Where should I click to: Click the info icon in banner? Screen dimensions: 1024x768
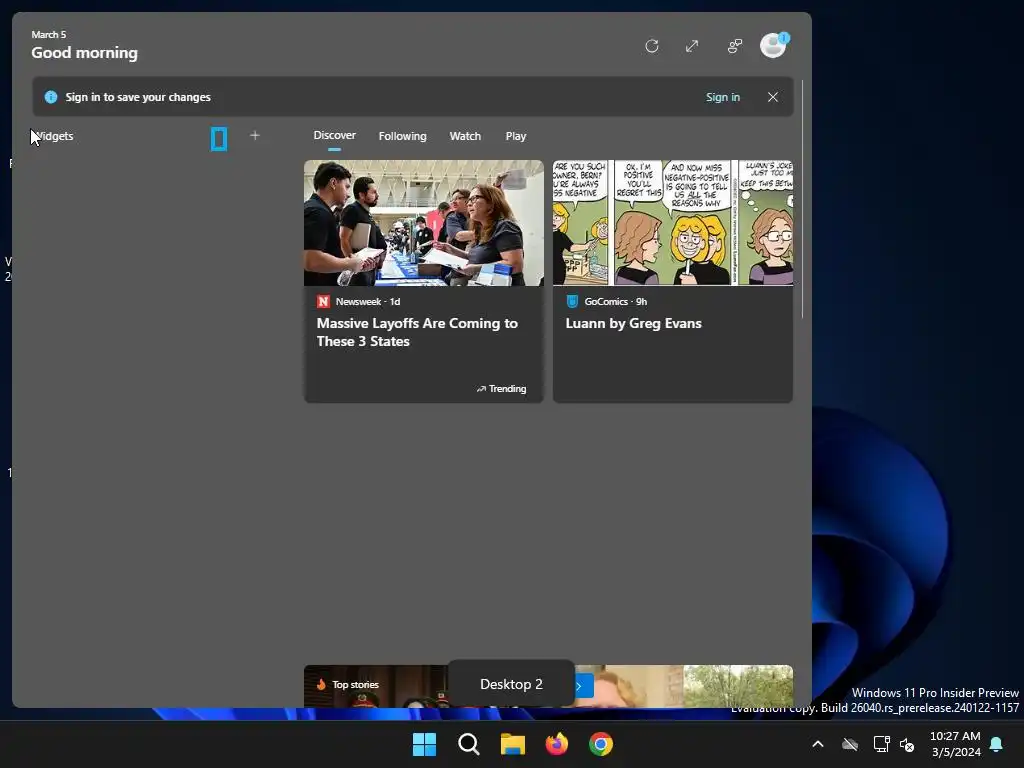pos(51,97)
